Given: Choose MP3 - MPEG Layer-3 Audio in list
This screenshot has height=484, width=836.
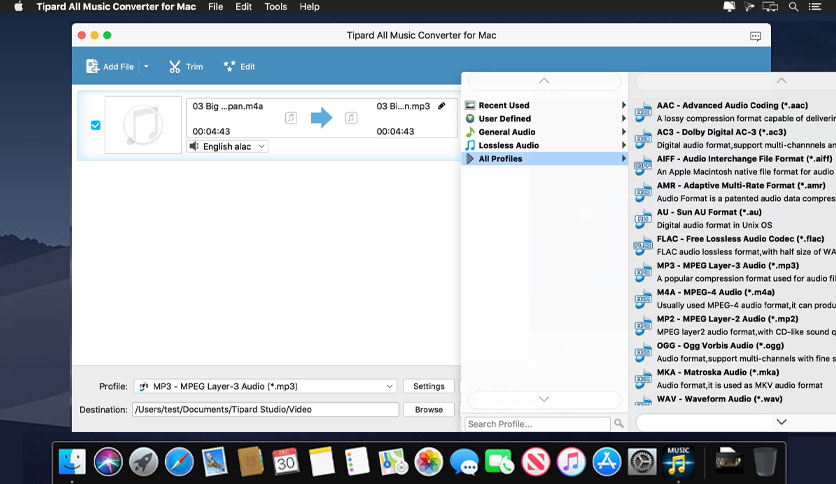Looking at the screenshot, I should pos(734,272).
